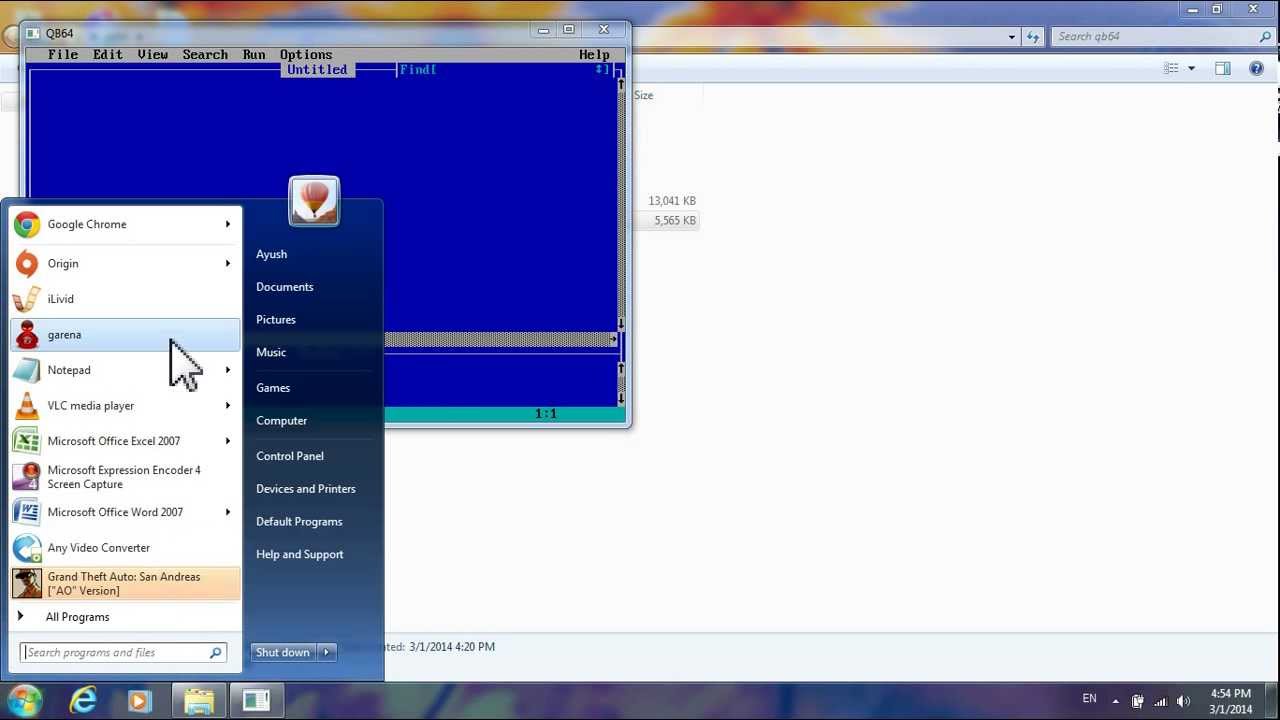Expand the Excel 2007 jump list arrow
Viewport: 1280px width, 720px height.
click(x=228, y=441)
